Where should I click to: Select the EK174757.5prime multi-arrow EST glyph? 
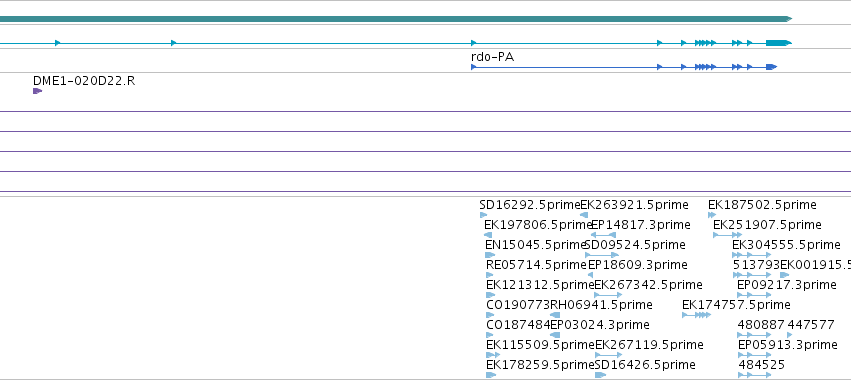tap(696, 315)
